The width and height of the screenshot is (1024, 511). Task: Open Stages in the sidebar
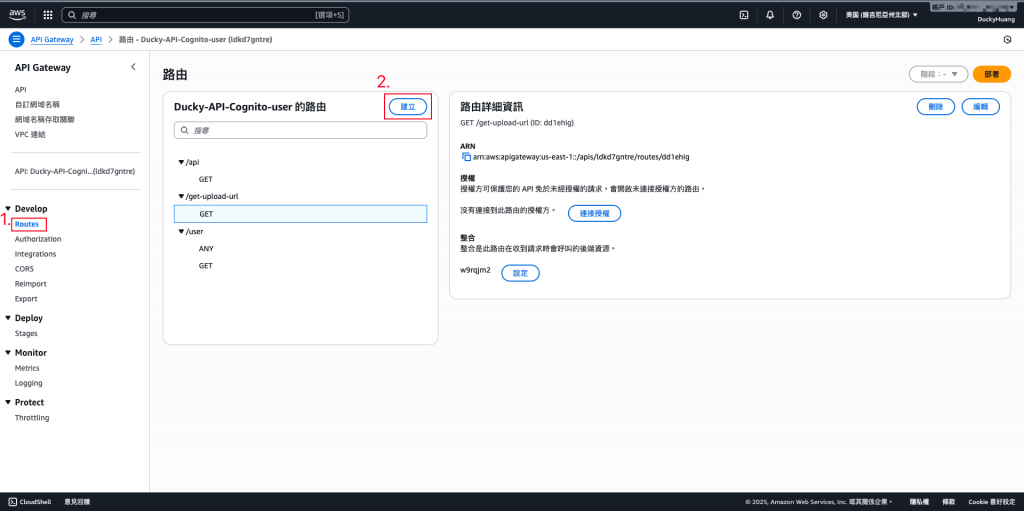click(26, 333)
